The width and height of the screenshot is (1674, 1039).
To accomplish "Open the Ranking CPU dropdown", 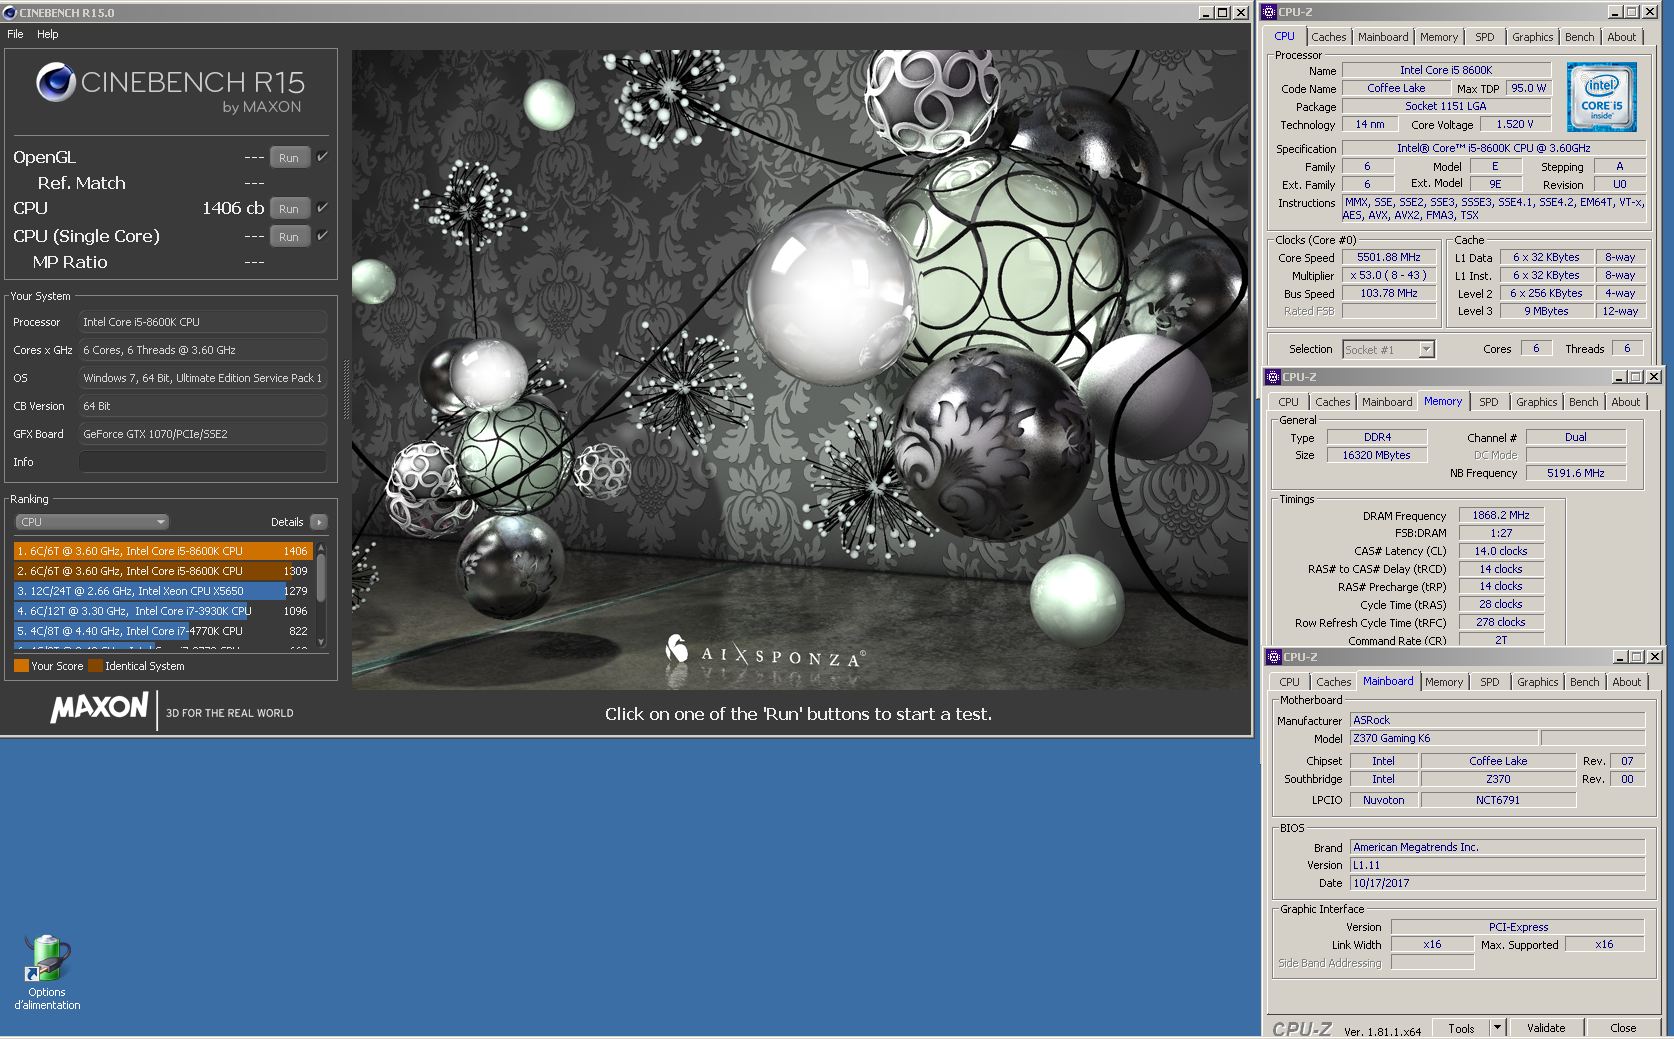I will click(x=91, y=522).
